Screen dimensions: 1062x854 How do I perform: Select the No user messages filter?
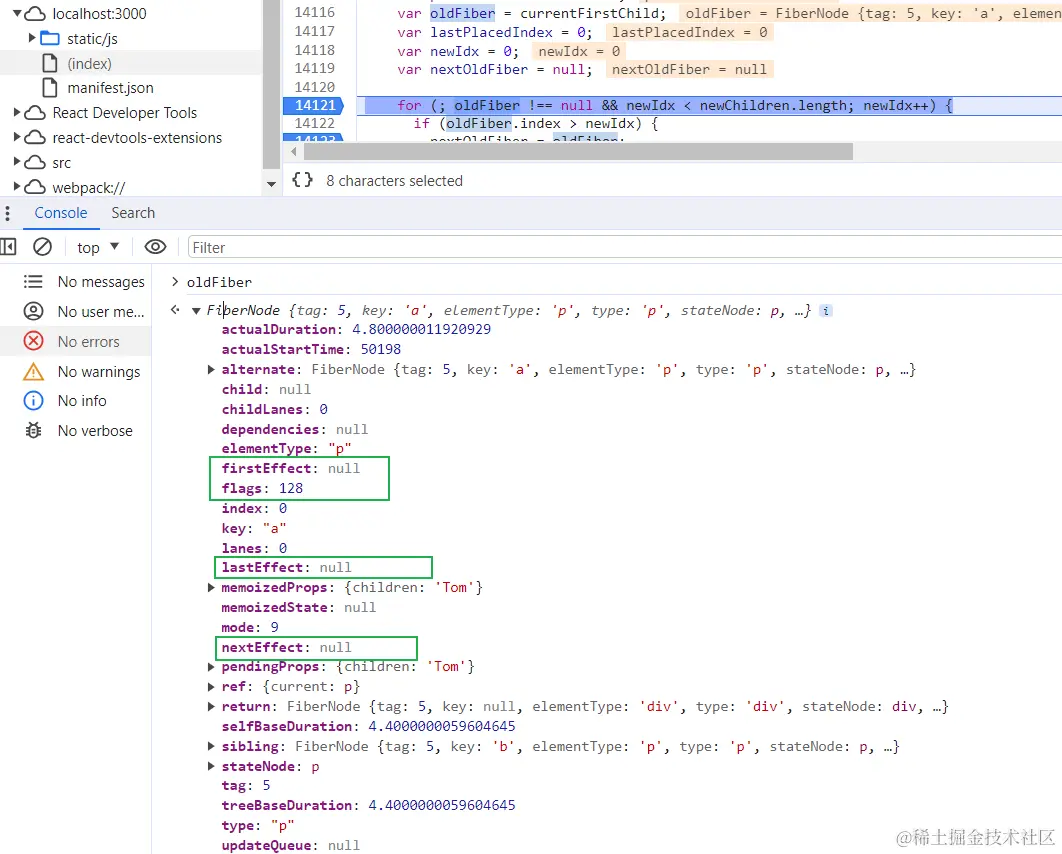click(76, 311)
